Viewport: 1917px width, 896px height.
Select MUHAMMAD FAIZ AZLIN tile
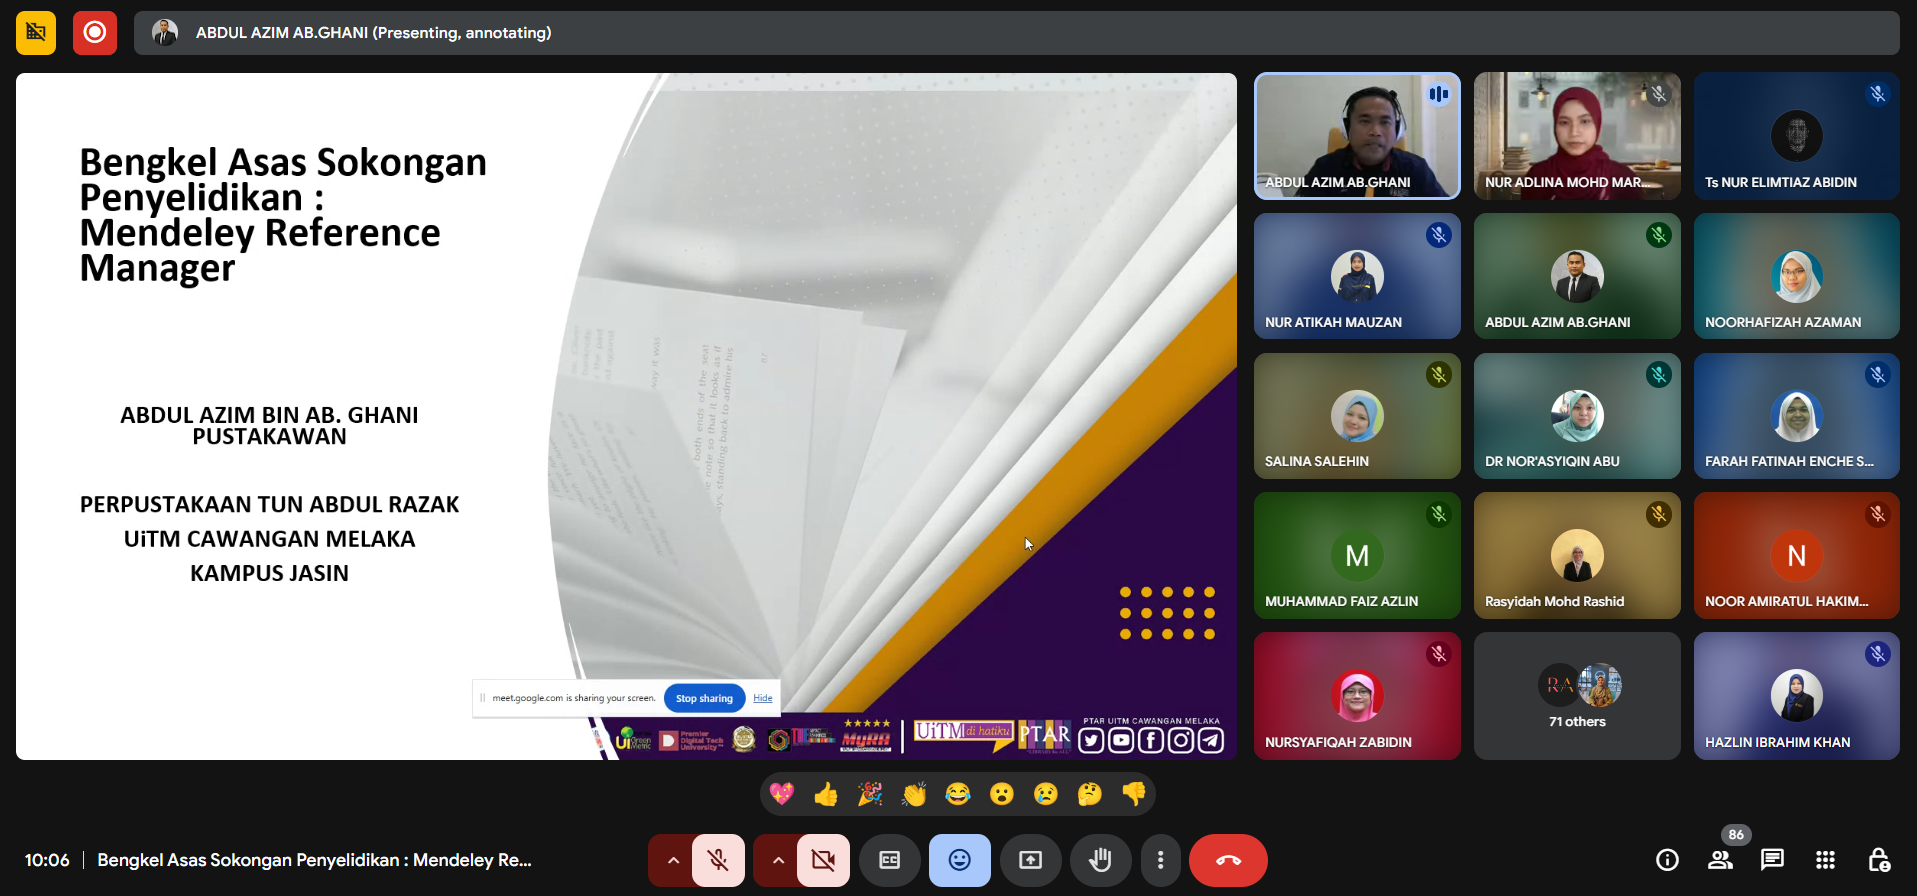tap(1357, 556)
